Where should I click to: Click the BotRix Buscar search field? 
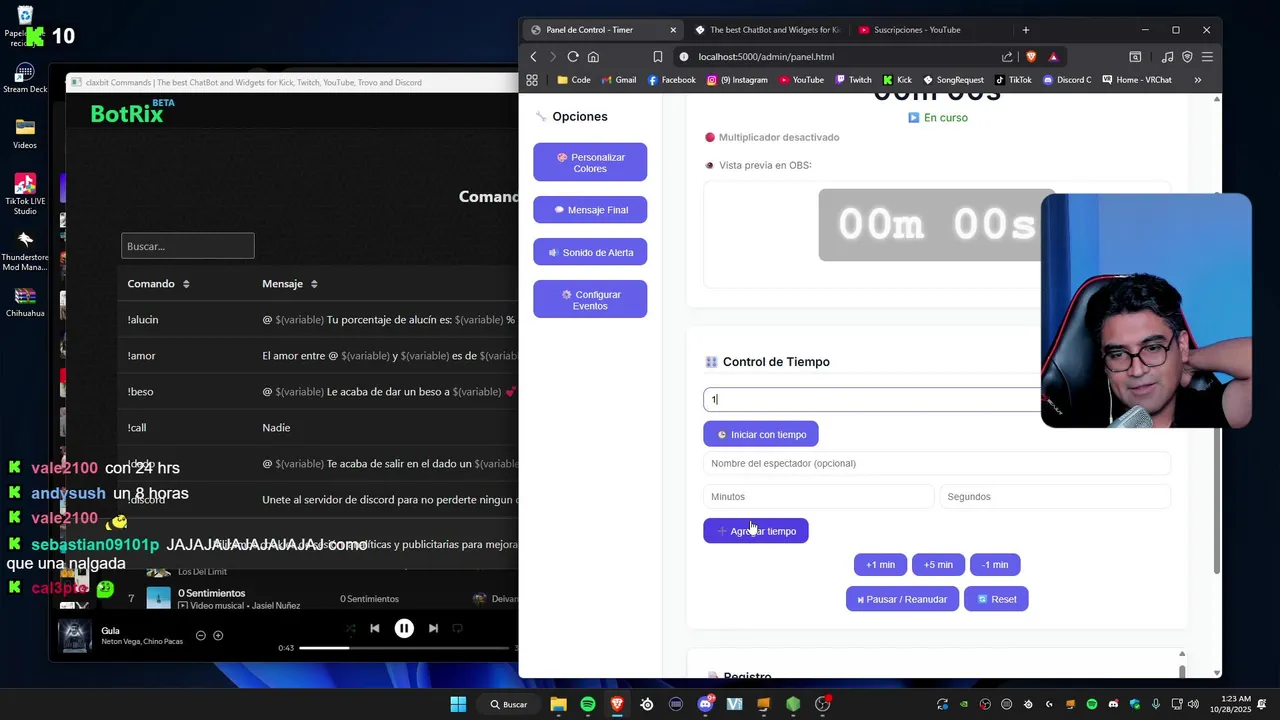click(x=188, y=246)
